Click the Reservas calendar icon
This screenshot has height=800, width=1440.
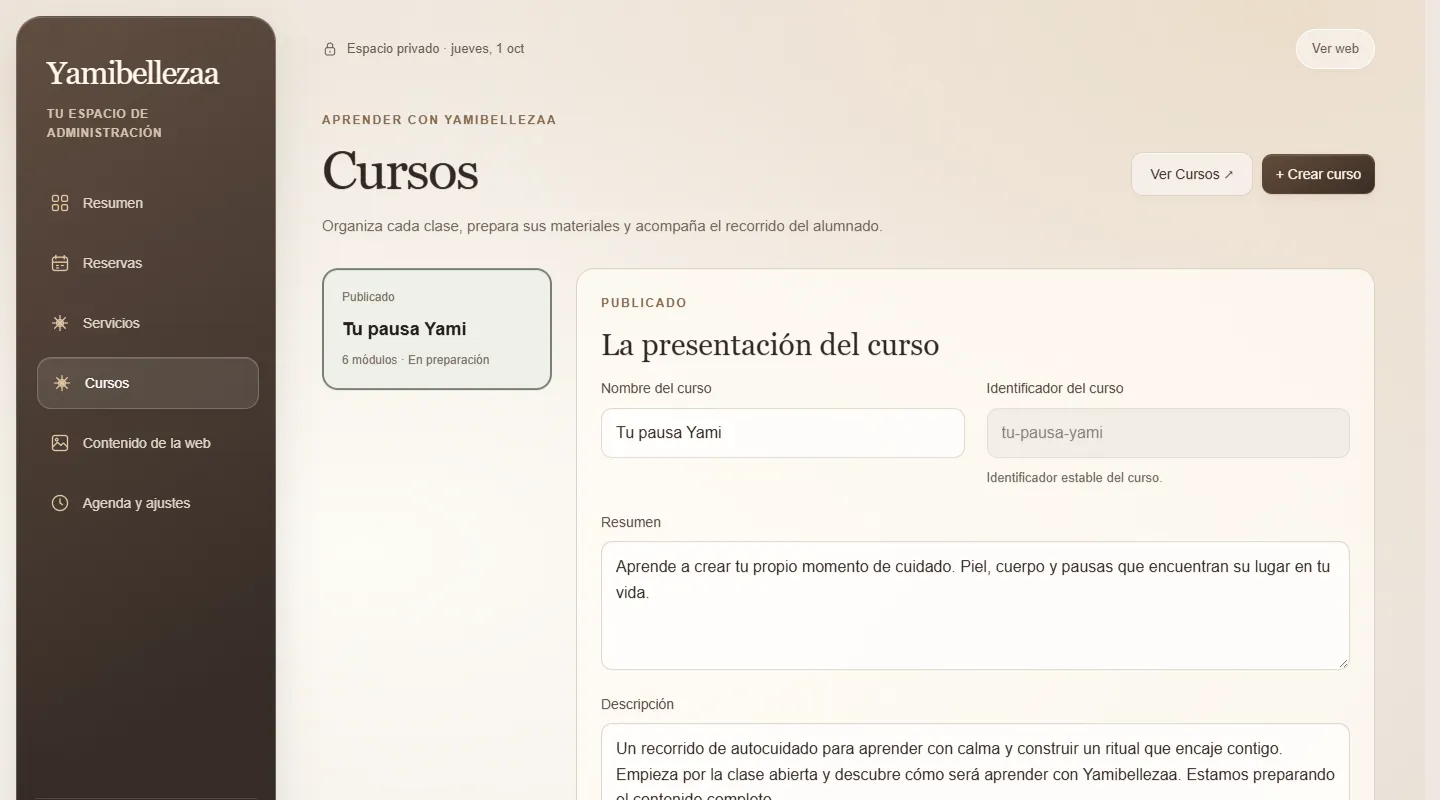coord(60,263)
